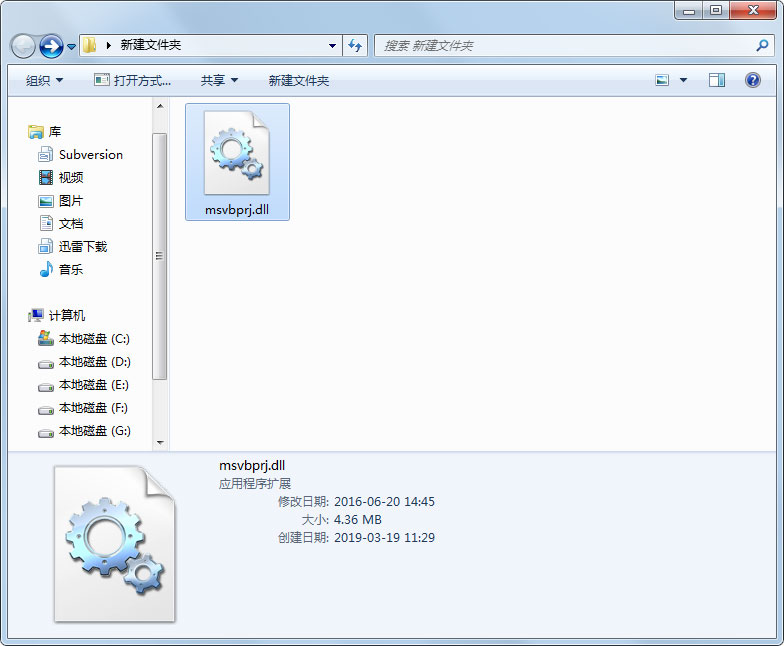Click the 大小 value 4.36 MB
The height and width of the screenshot is (646, 784).
358,520
